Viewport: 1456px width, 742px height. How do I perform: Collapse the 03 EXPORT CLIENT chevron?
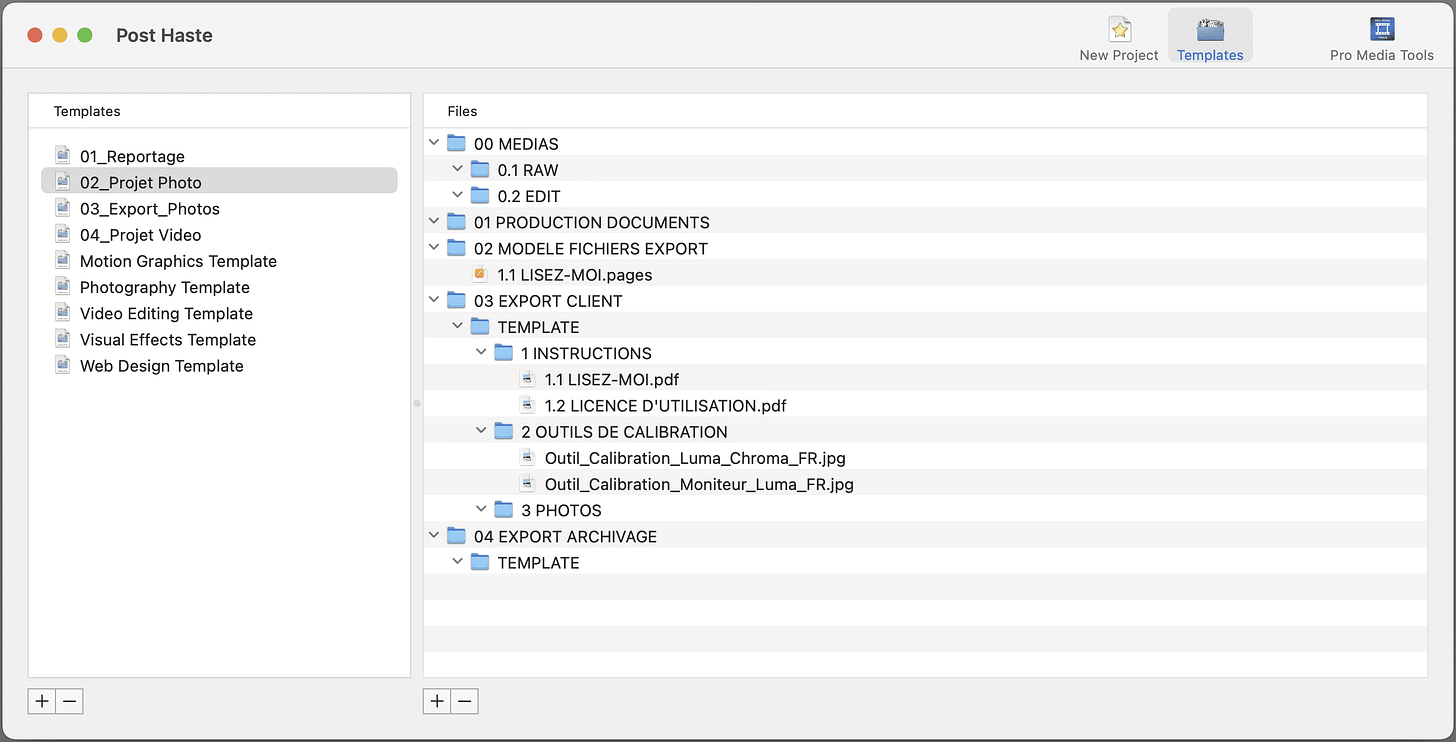[434, 300]
